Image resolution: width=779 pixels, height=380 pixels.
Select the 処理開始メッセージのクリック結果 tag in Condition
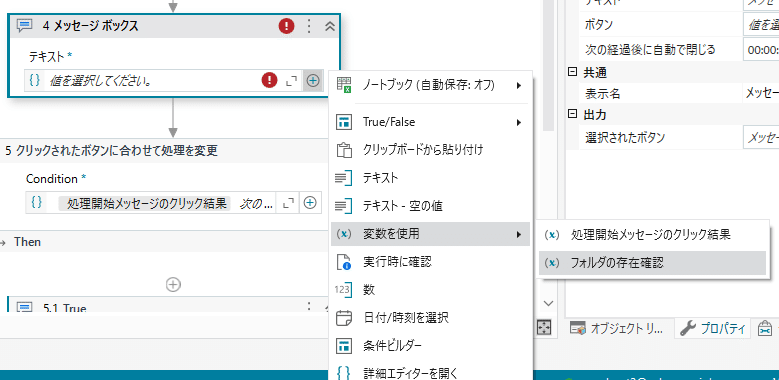[x=145, y=203]
